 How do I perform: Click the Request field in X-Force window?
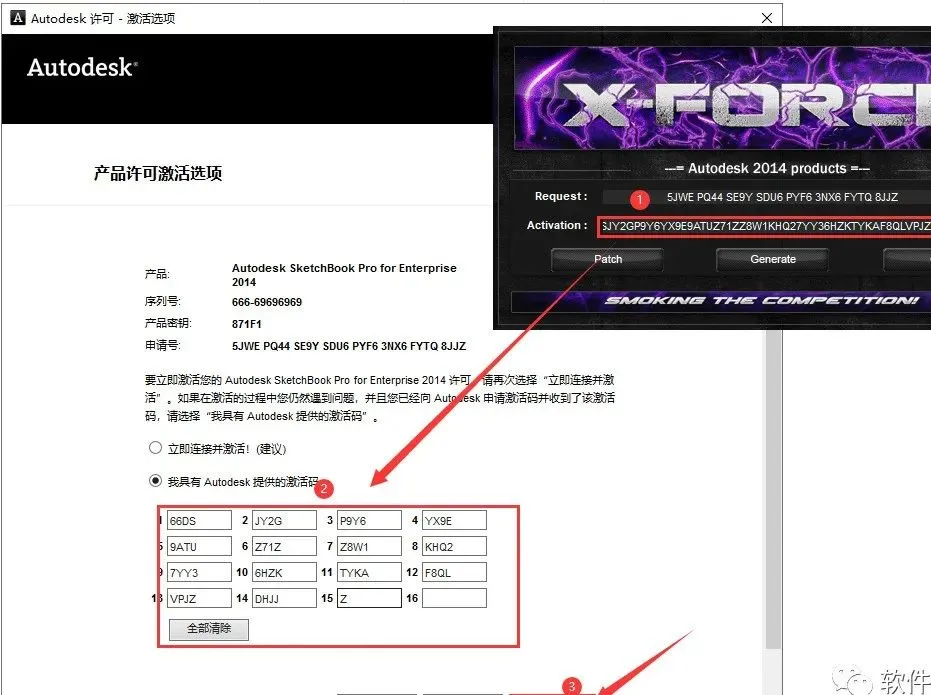coord(767,197)
